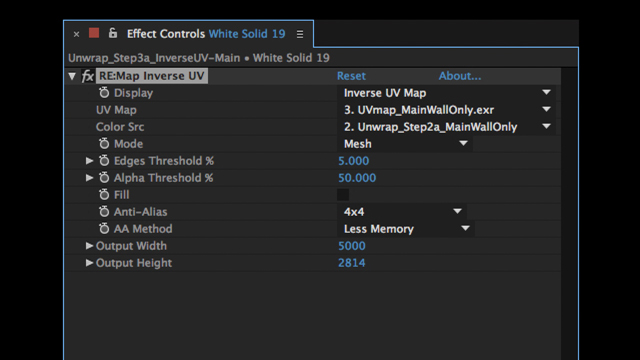Click the Display property label

[133, 93]
